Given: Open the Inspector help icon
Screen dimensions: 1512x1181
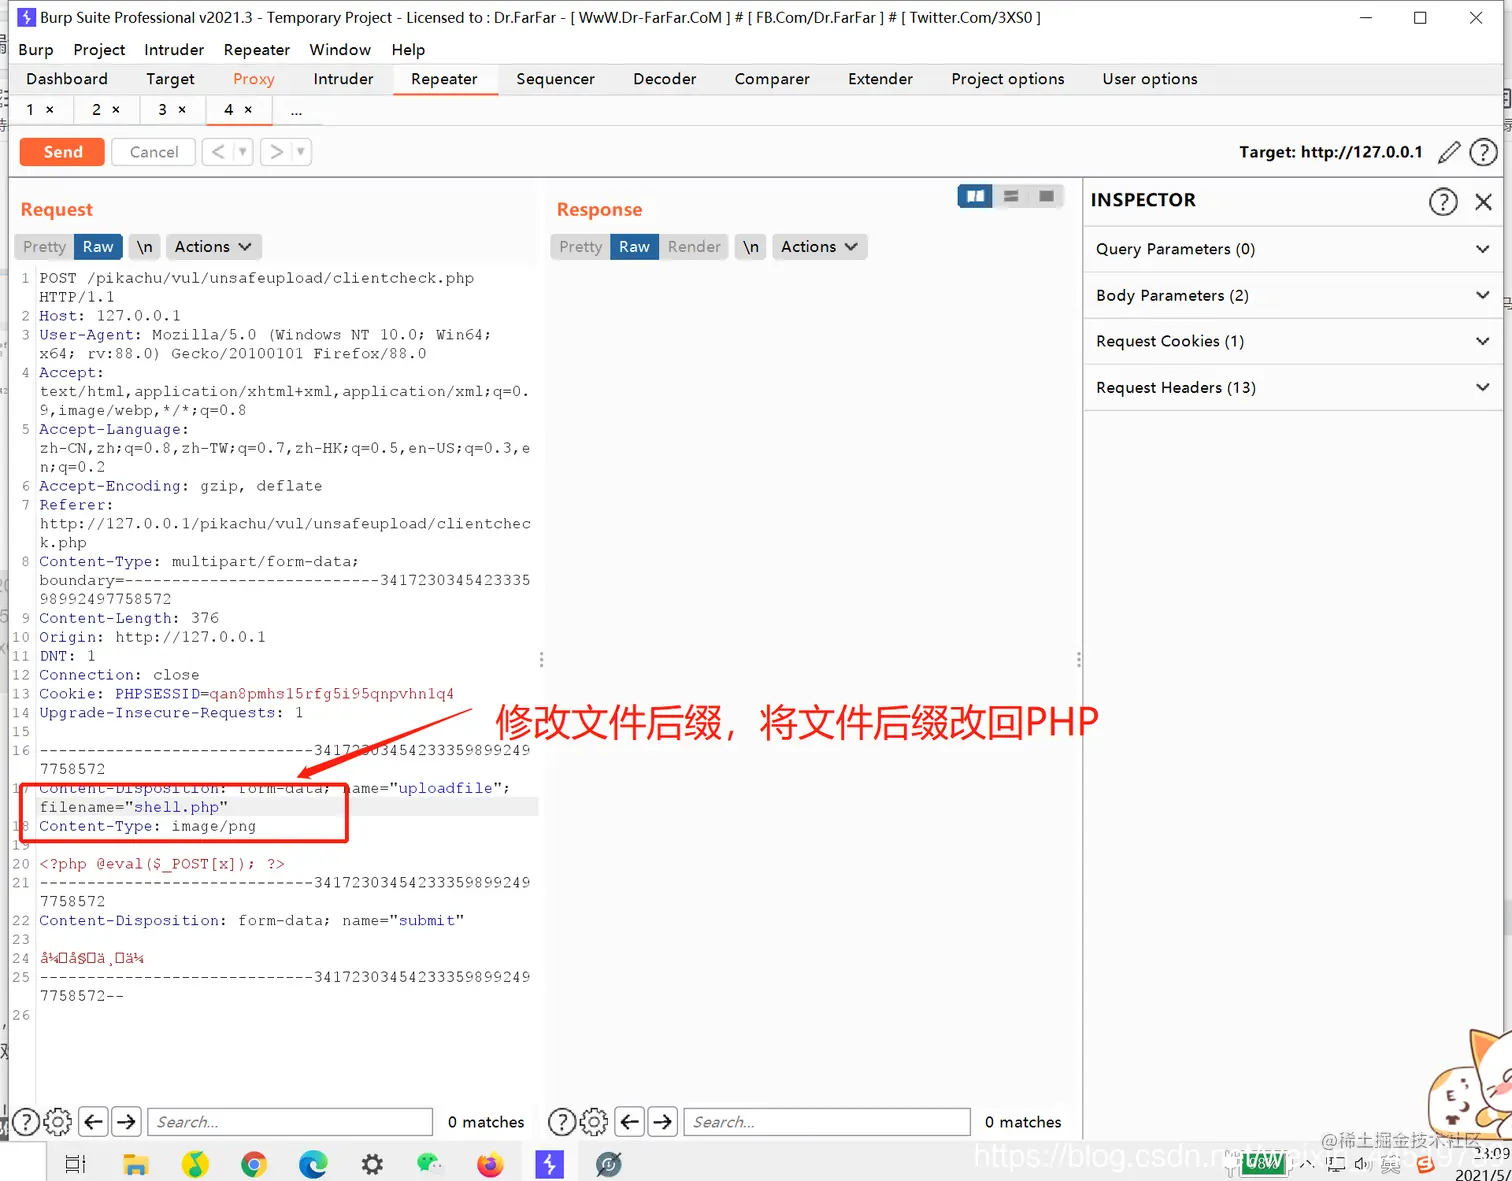Looking at the screenshot, I should pyautogui.click(x=1443, y=201).
